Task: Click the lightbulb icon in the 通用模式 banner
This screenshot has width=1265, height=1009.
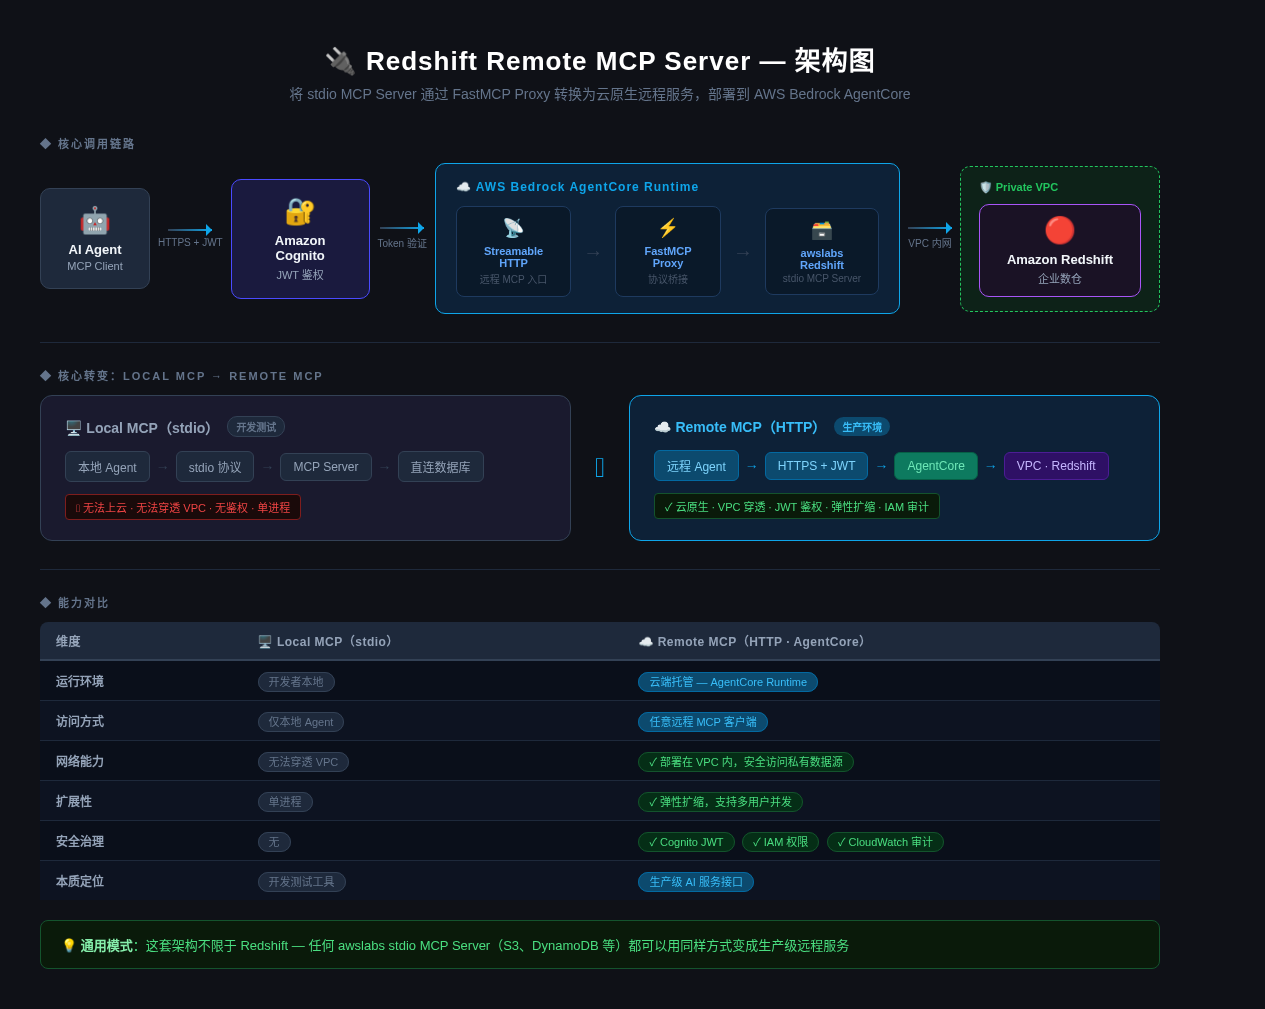Action: 69,944
